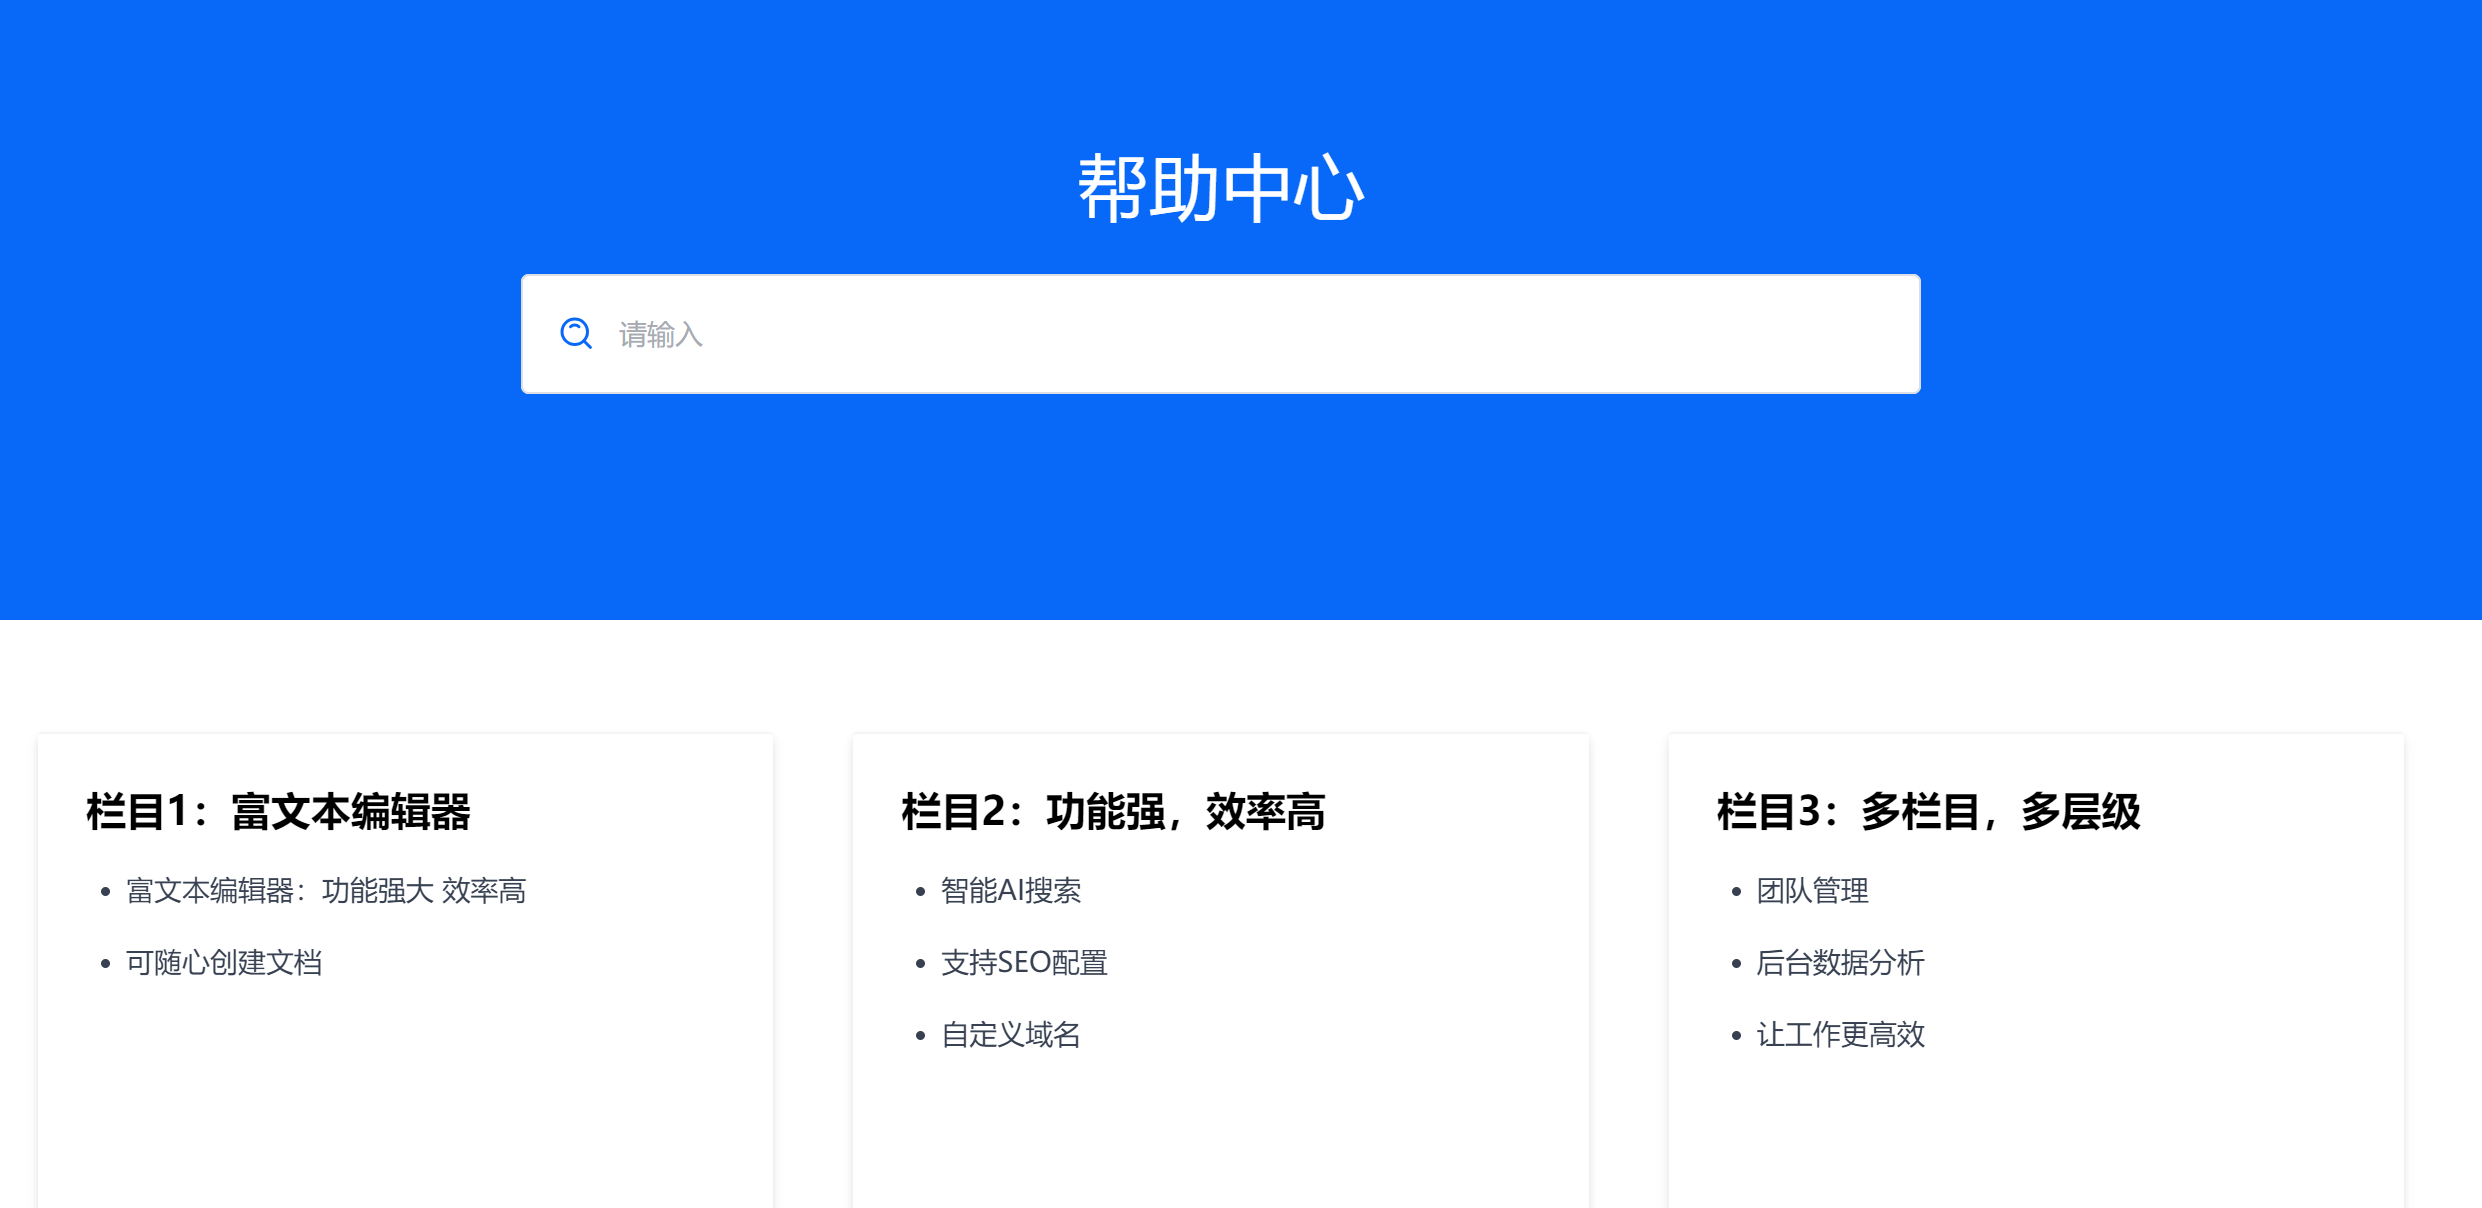The height and width of the screenshot is (1208, 2482).
Task: Open 让工作更高效 article link
Action: pos(1840,1034)
